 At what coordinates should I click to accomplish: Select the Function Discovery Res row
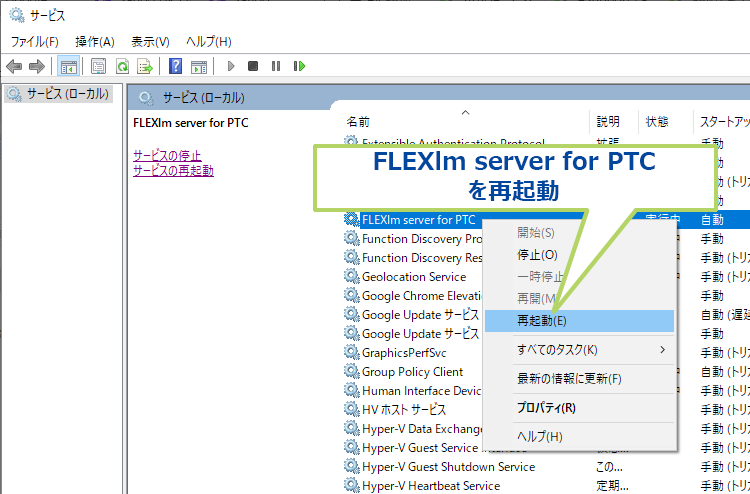pyautogui.click(x=422, y=258)
